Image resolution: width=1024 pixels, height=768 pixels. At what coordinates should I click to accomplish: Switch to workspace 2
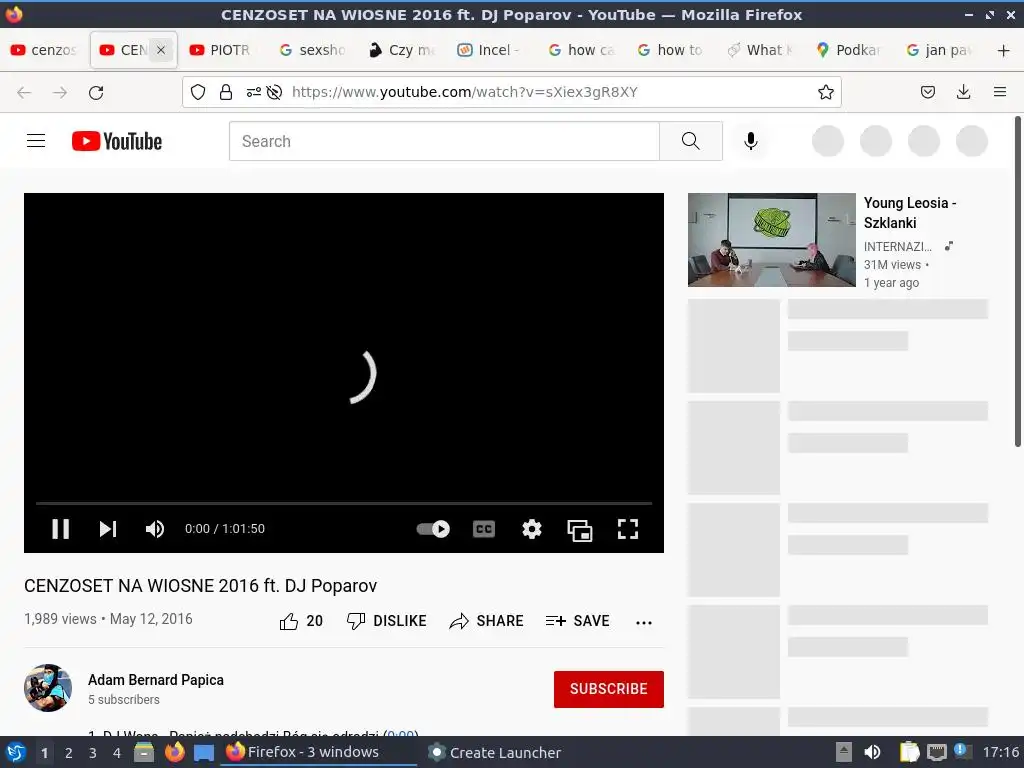click(x=69, y=753)
